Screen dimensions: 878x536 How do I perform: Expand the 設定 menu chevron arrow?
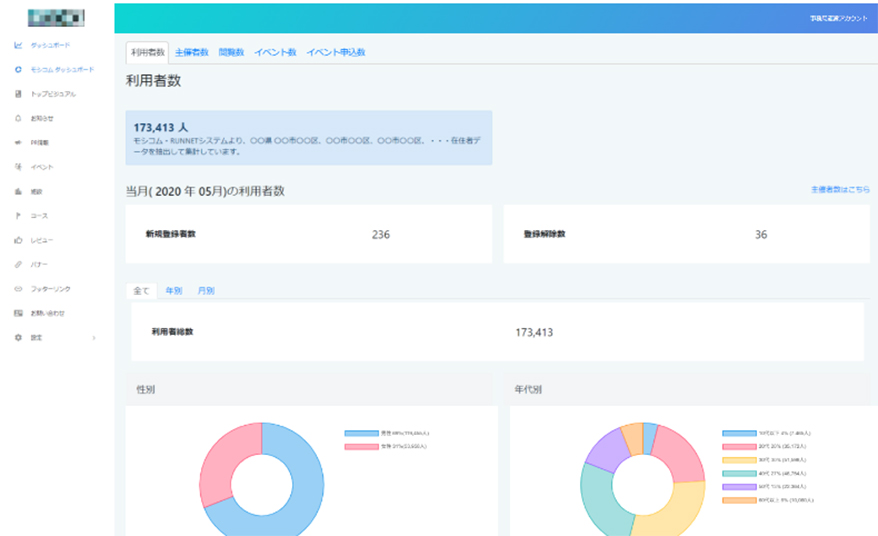click(94, 338)
